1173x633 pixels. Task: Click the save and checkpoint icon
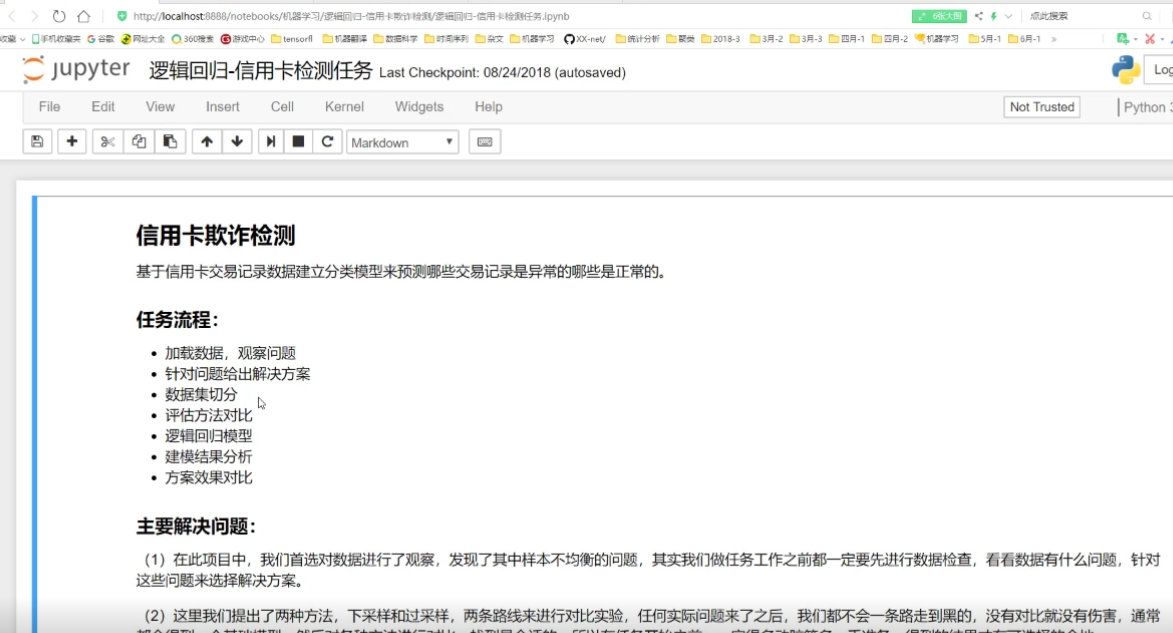pyautogui.click(x=37, y=142)
